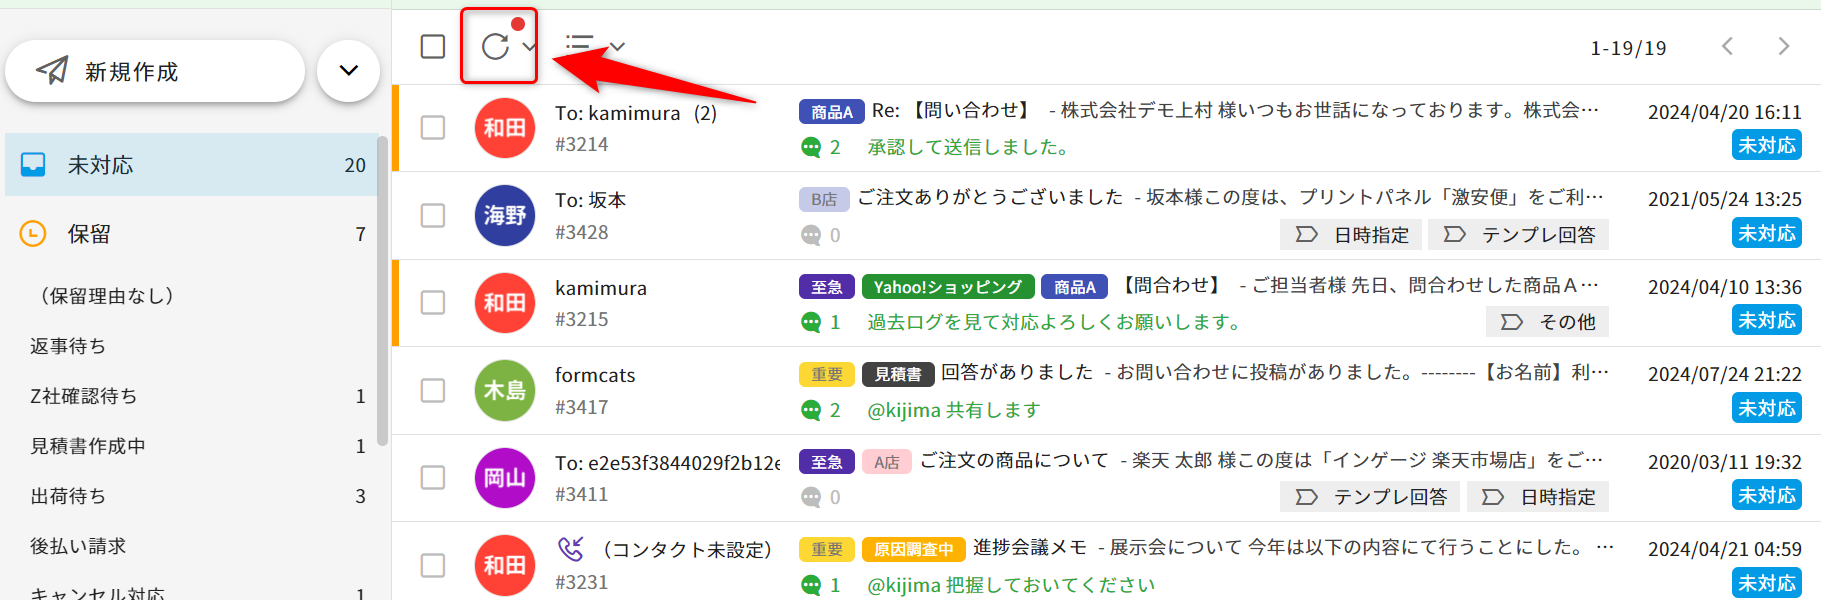Click the comment bubble icon on ticket #3214
Screen dimensions: 1821x600
[811, 148]
